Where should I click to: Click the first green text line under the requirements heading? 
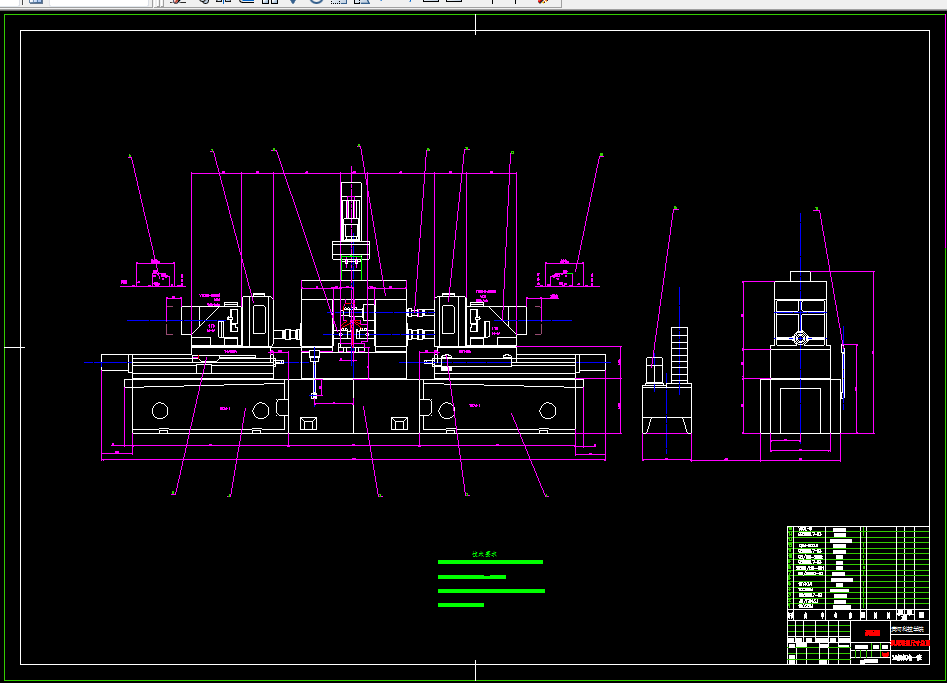490,562
